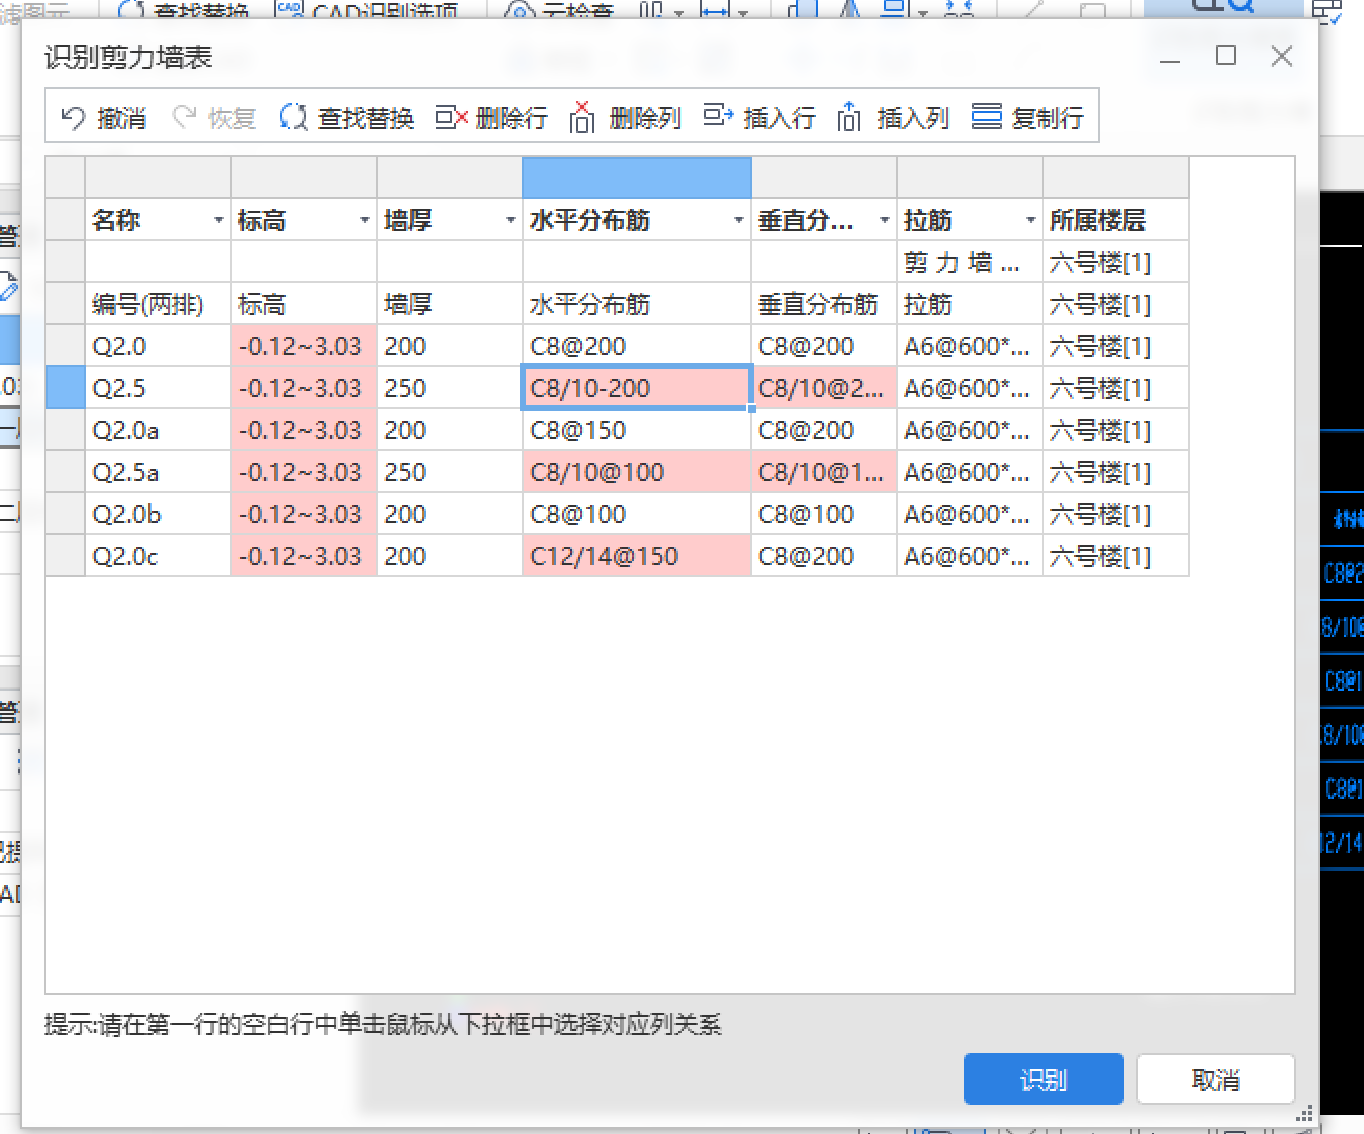Select cell Q2.0c in name column
This screenshot has width=1364, height=1134.
(x=158, y=556)
